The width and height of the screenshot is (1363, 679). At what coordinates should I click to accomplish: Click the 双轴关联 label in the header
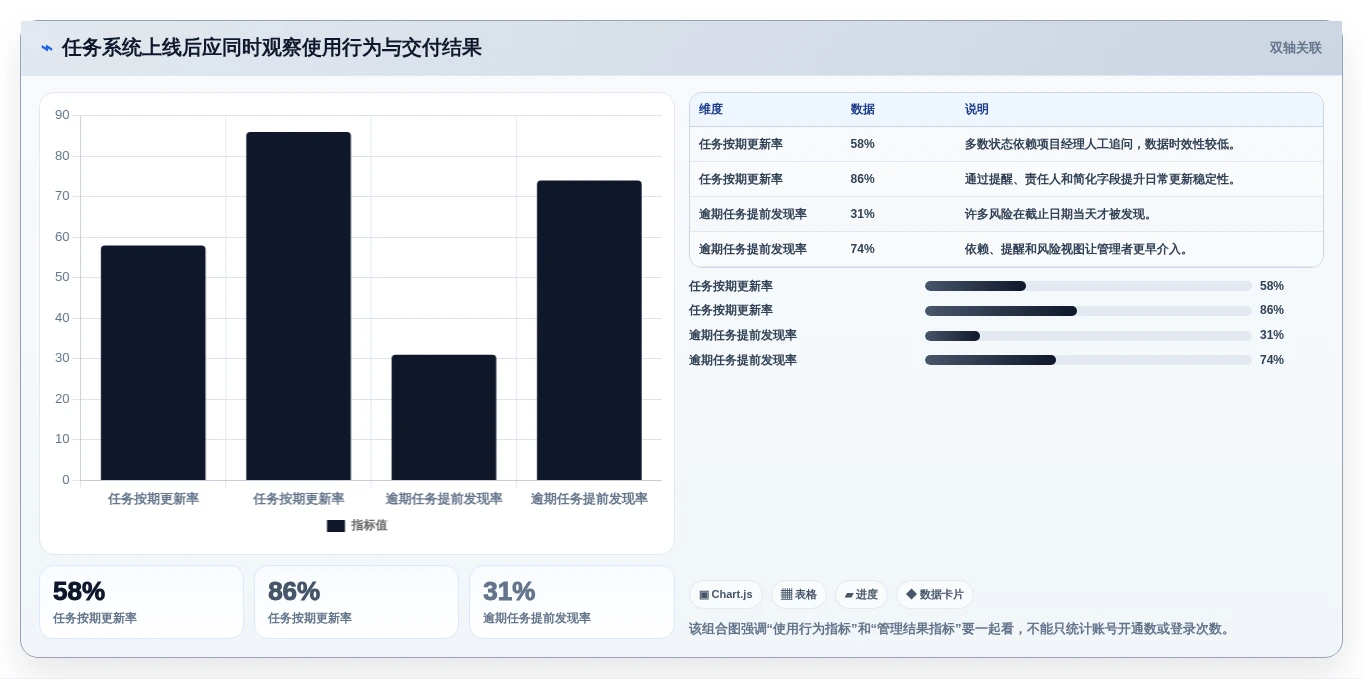(x=1296, y=48)
